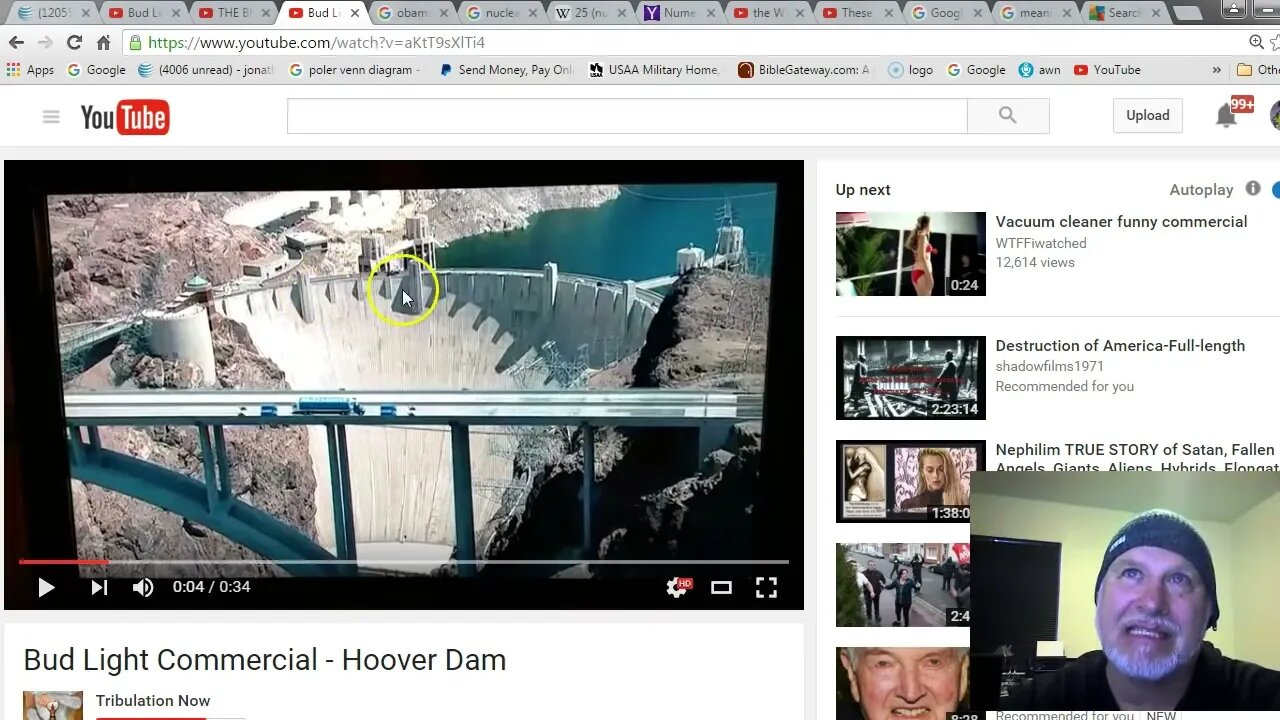Screen dimensions: 1280x720
Task: Open Destruction of America thumbnail
Action: tap(911, 378)
